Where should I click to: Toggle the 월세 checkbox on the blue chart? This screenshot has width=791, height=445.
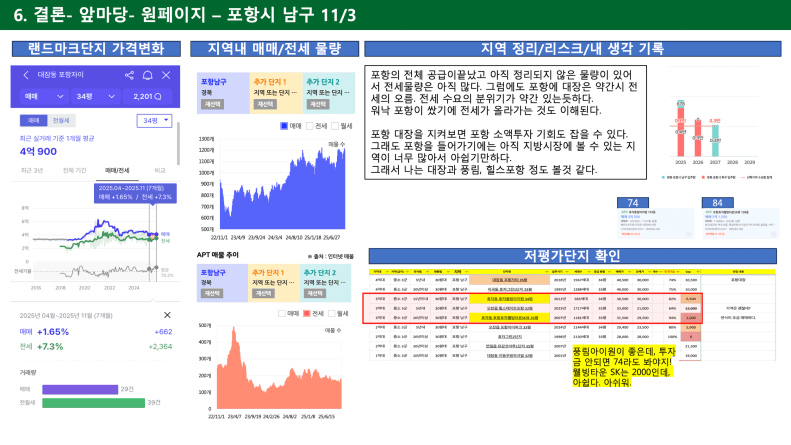pyautogui.click(x=335, y=126)
